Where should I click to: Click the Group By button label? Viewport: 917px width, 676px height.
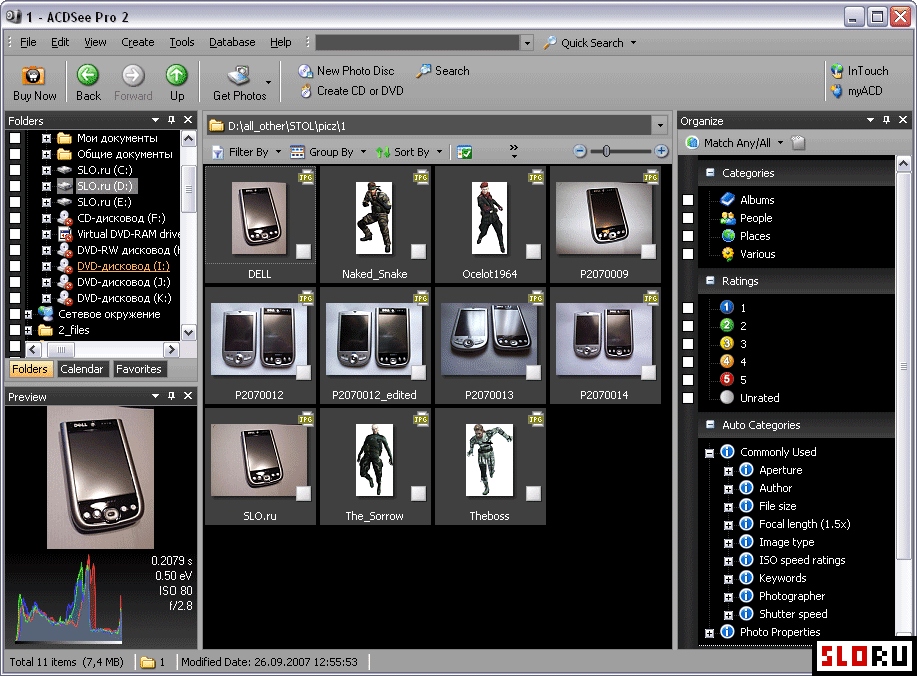click(331, 152)
